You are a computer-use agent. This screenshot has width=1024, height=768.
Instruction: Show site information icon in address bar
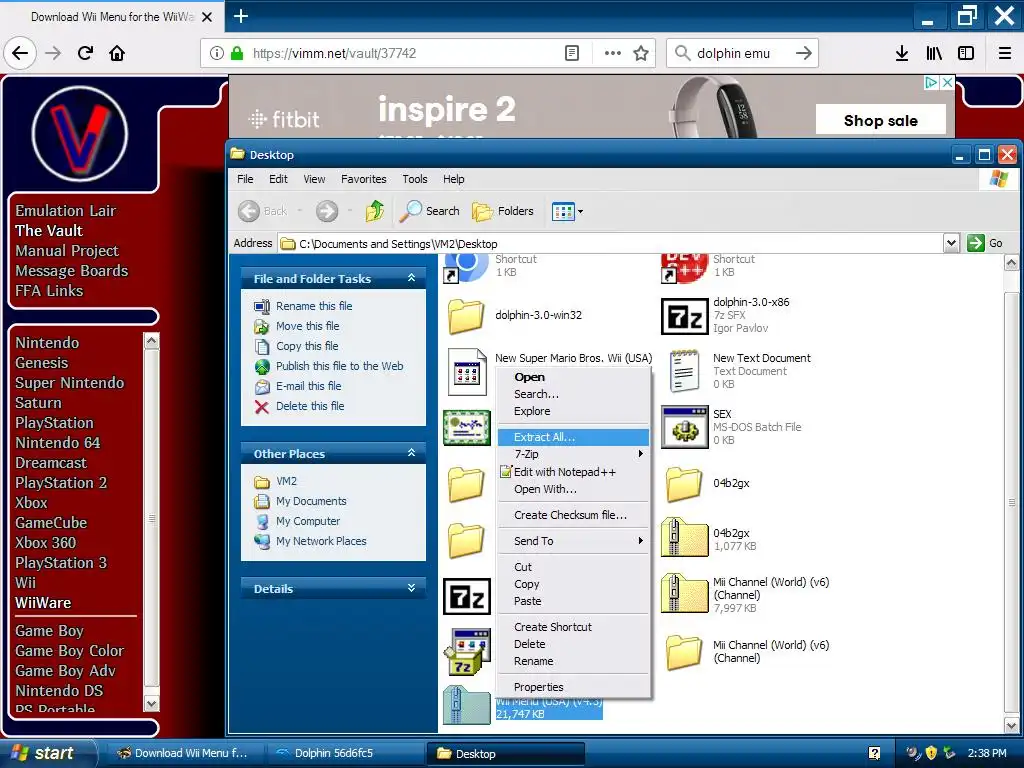216,53
